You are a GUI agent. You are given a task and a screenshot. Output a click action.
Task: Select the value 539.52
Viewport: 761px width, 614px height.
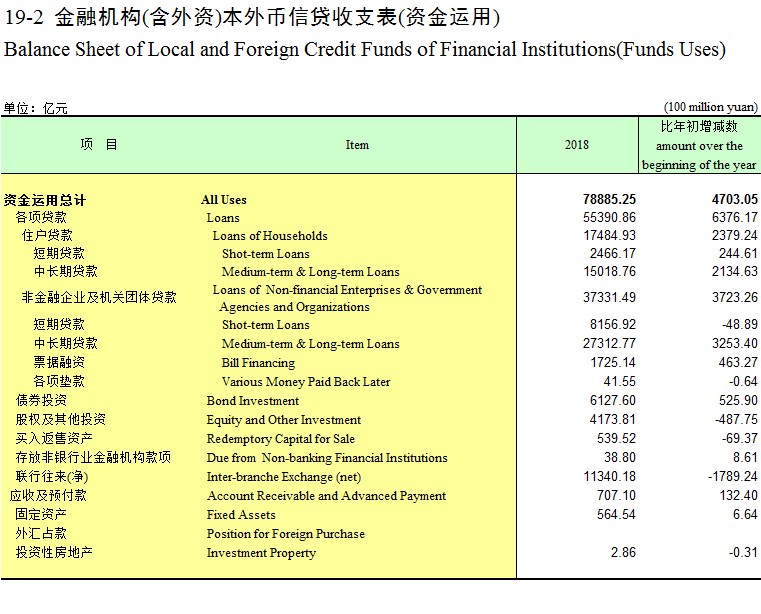616,438
